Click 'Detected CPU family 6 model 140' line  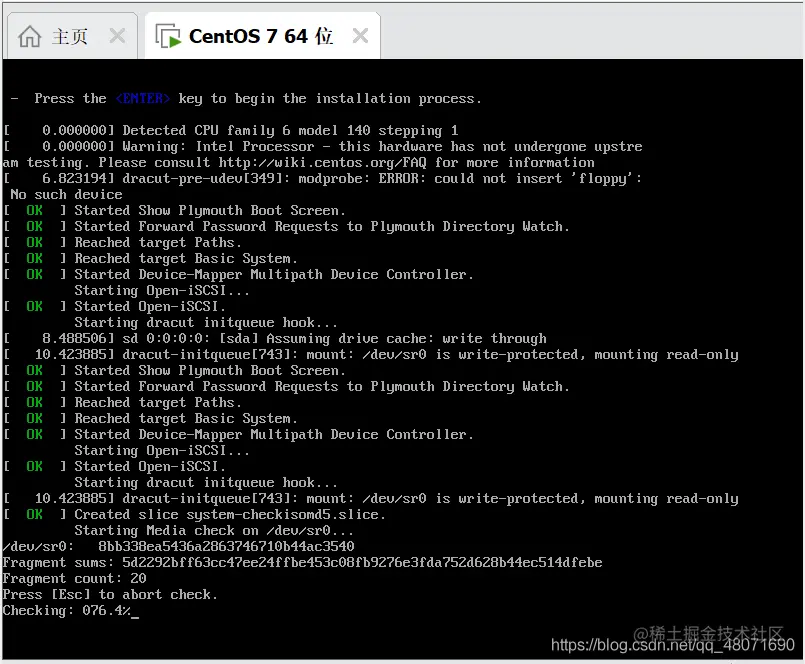(x=231, y=130)
